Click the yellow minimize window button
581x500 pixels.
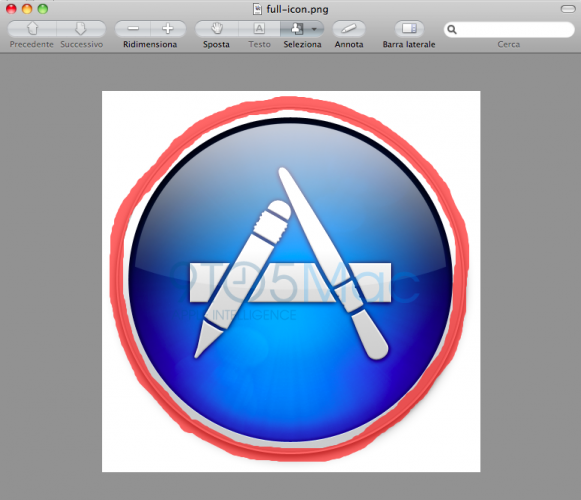click(x=27, y=9)
